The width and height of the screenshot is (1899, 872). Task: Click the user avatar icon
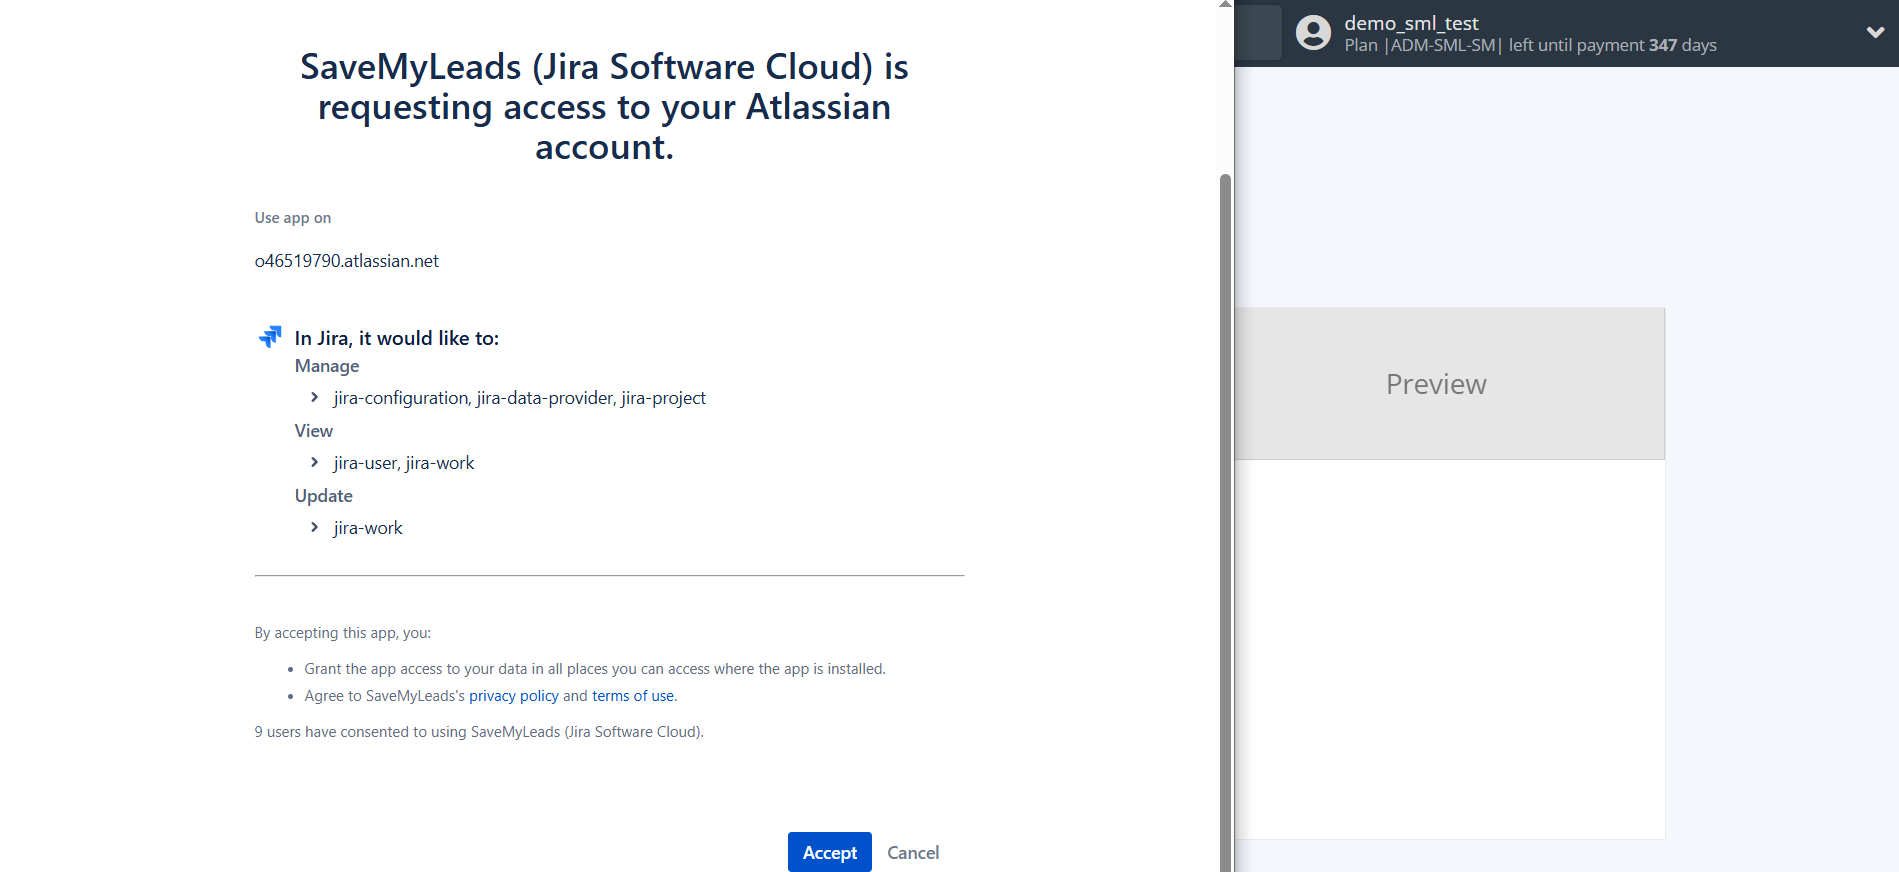pyautogui.click(x=1313, y=33)
